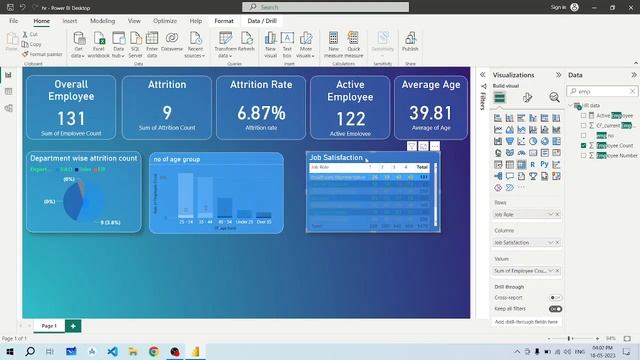
Task: Open More options on Job Satisfaction visual
Action: click(x=435, y=146)
